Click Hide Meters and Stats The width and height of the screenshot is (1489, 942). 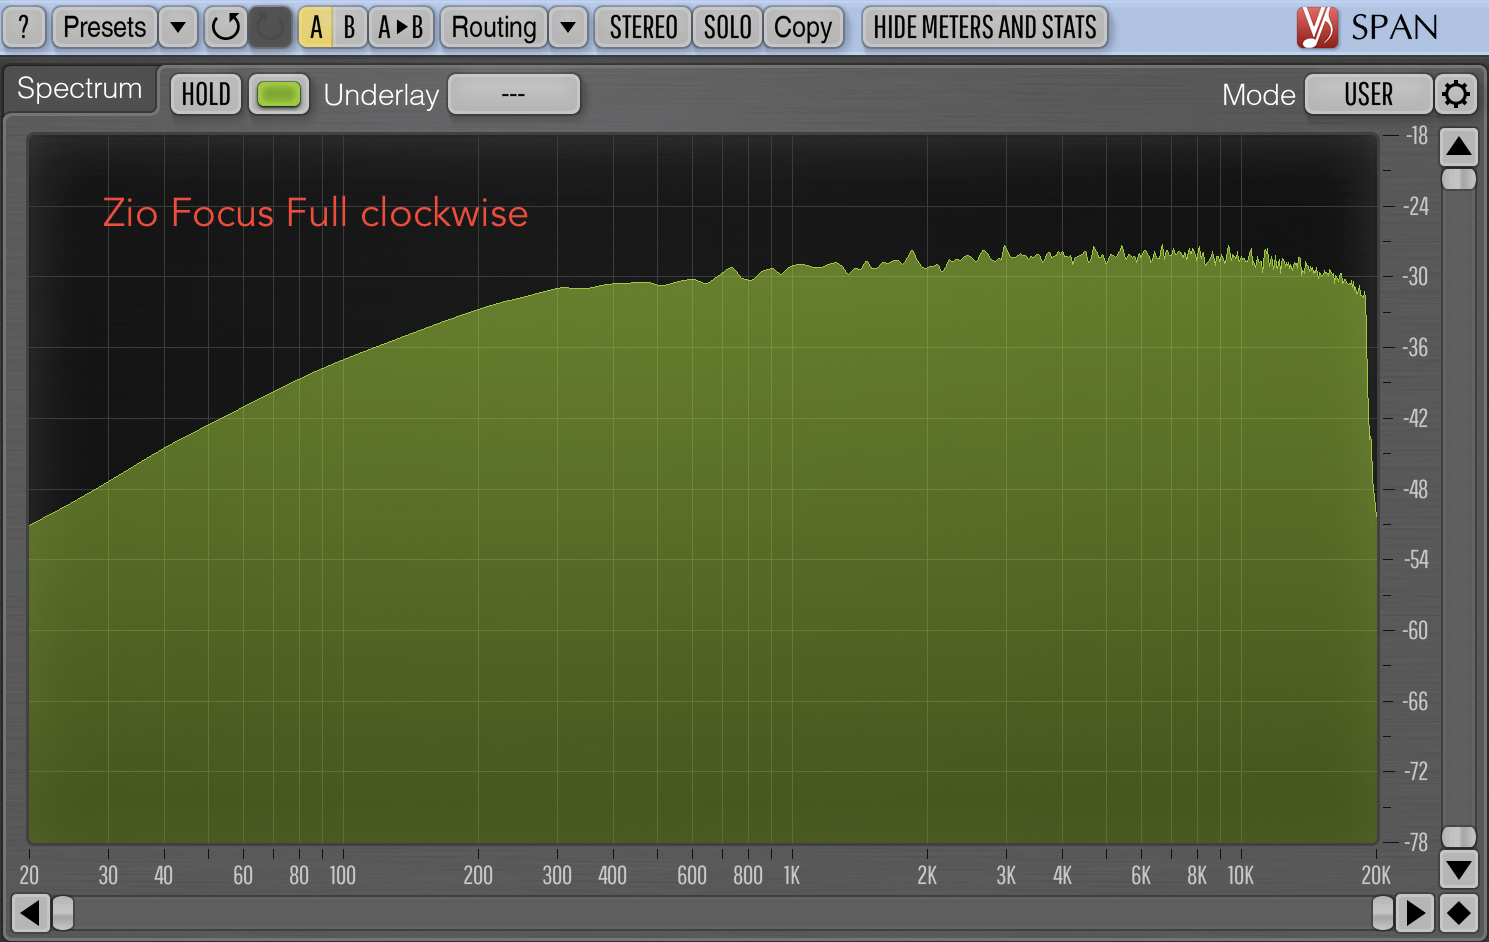pyautogui.click(x=985, y=27)
